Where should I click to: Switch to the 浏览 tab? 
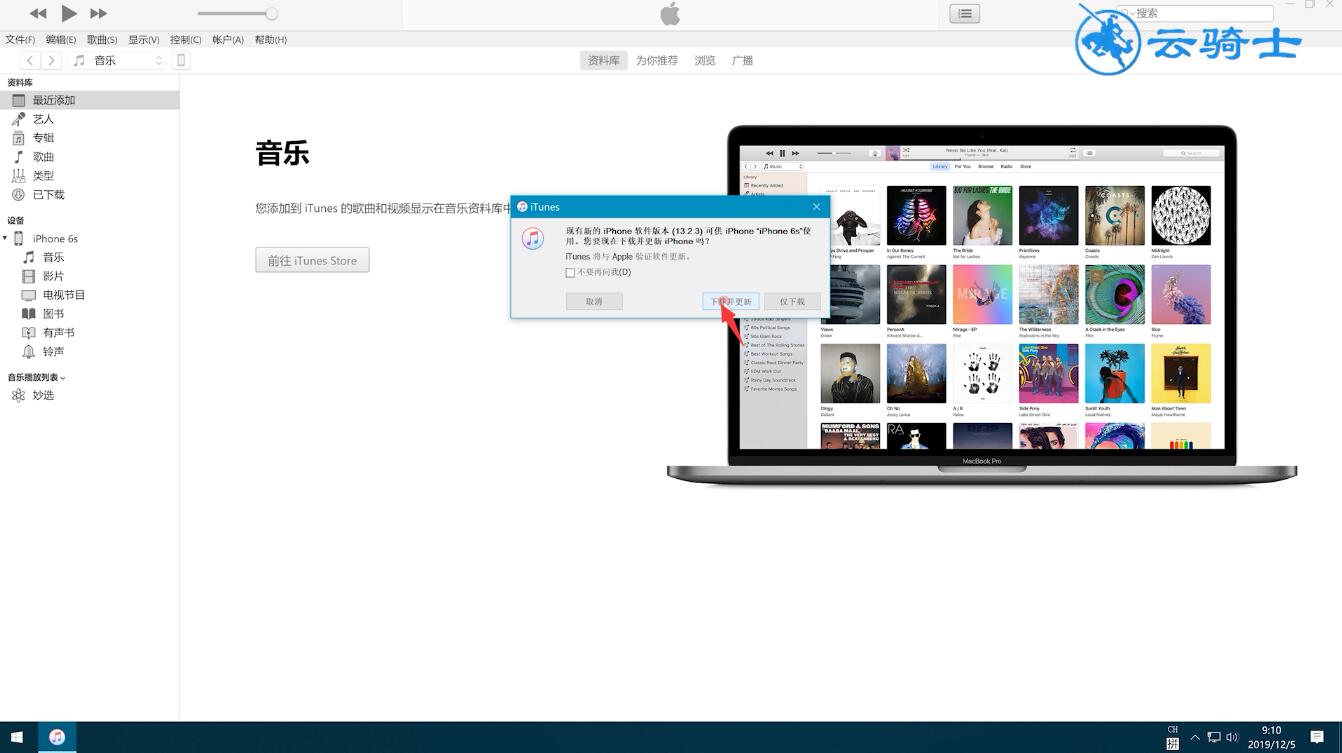(x=705, y=61)
